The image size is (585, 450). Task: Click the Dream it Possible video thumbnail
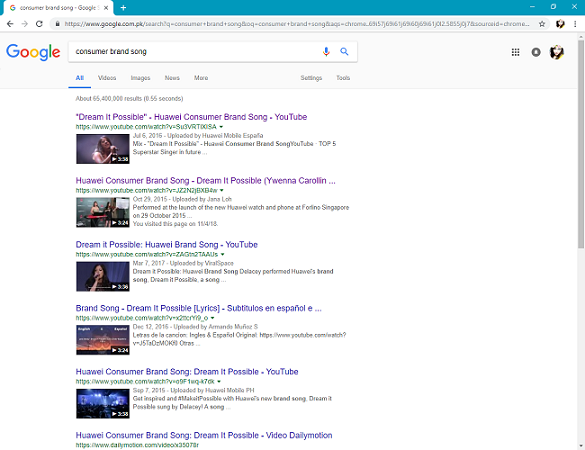coord(103,276)
